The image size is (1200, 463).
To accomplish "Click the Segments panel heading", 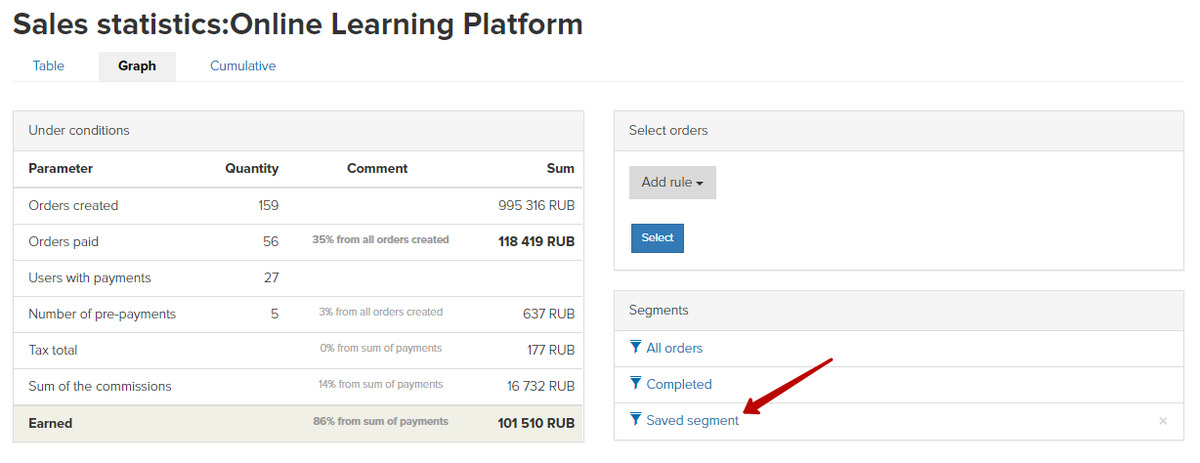I will pyautogui.click(x=658, y=310).
